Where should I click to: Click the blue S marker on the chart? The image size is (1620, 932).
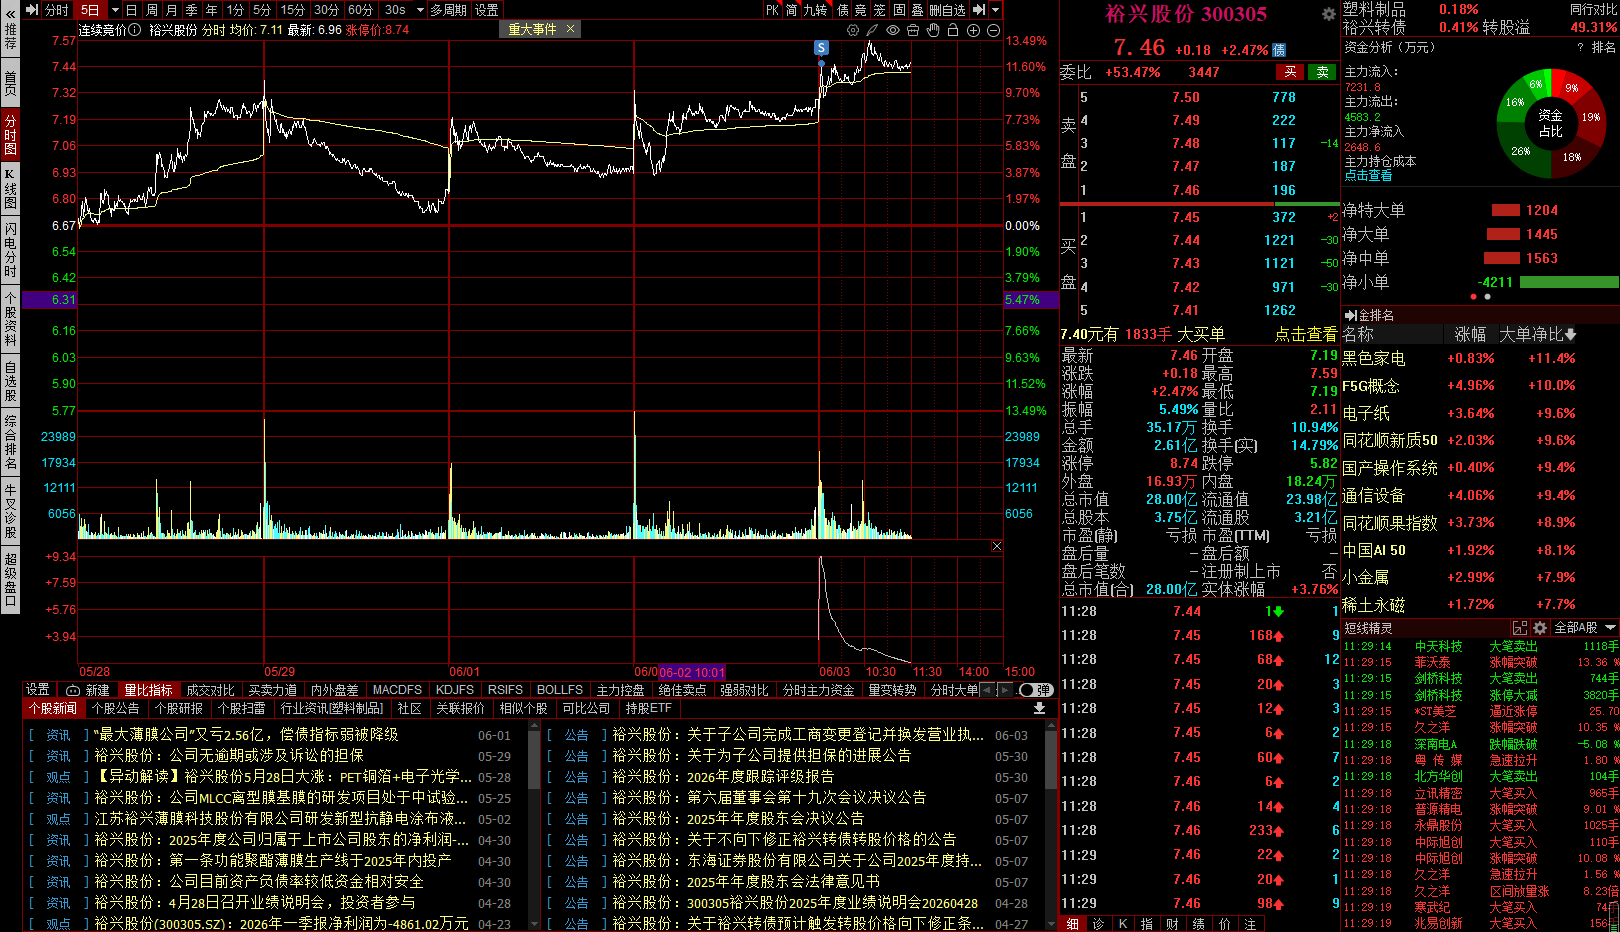pyautogui.click(x=821, y=48)
